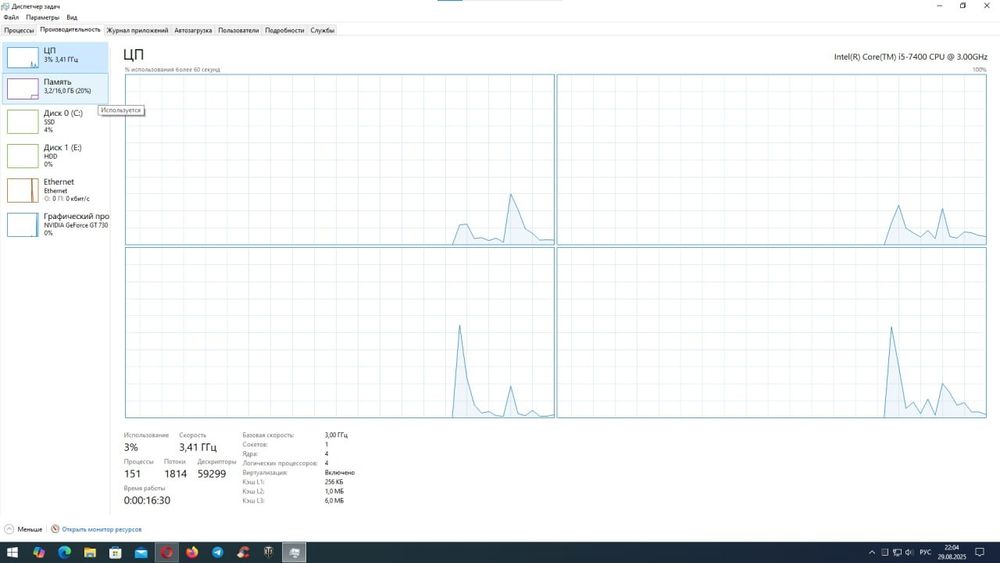Show Диск 1 (E:) HDD performance
This screenshot has height=563, width=1000.
(x=55, y=156)
